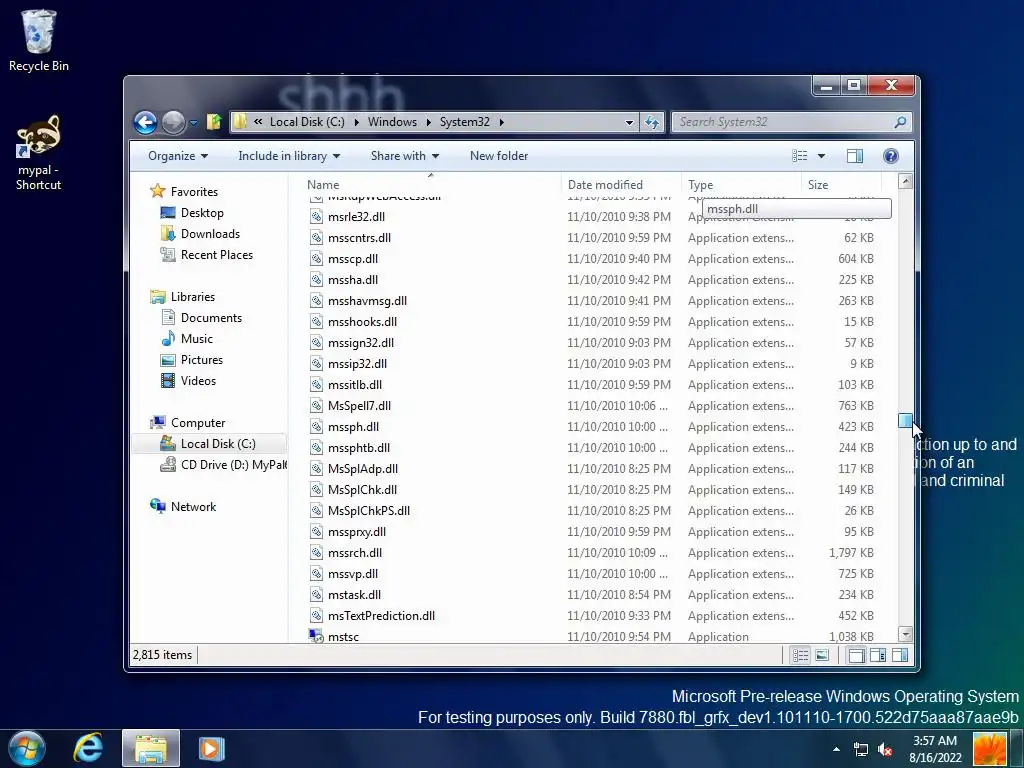Select the mssph.dll file
This screenshot has height=768, width=1024.
pos(353,426)
